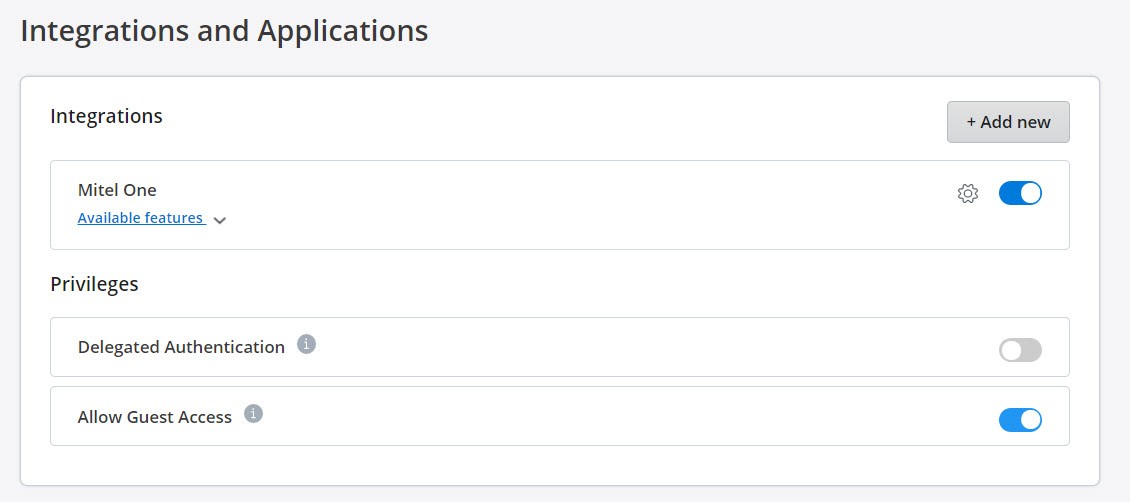Click the Allow Guest Access label text

(154, 417)
